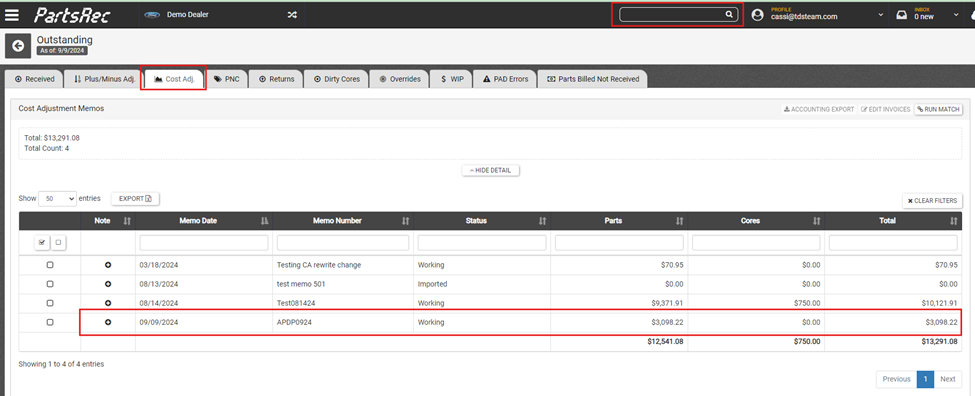Sort by Total column arrows
975x396 pixels.
[954, 221]
